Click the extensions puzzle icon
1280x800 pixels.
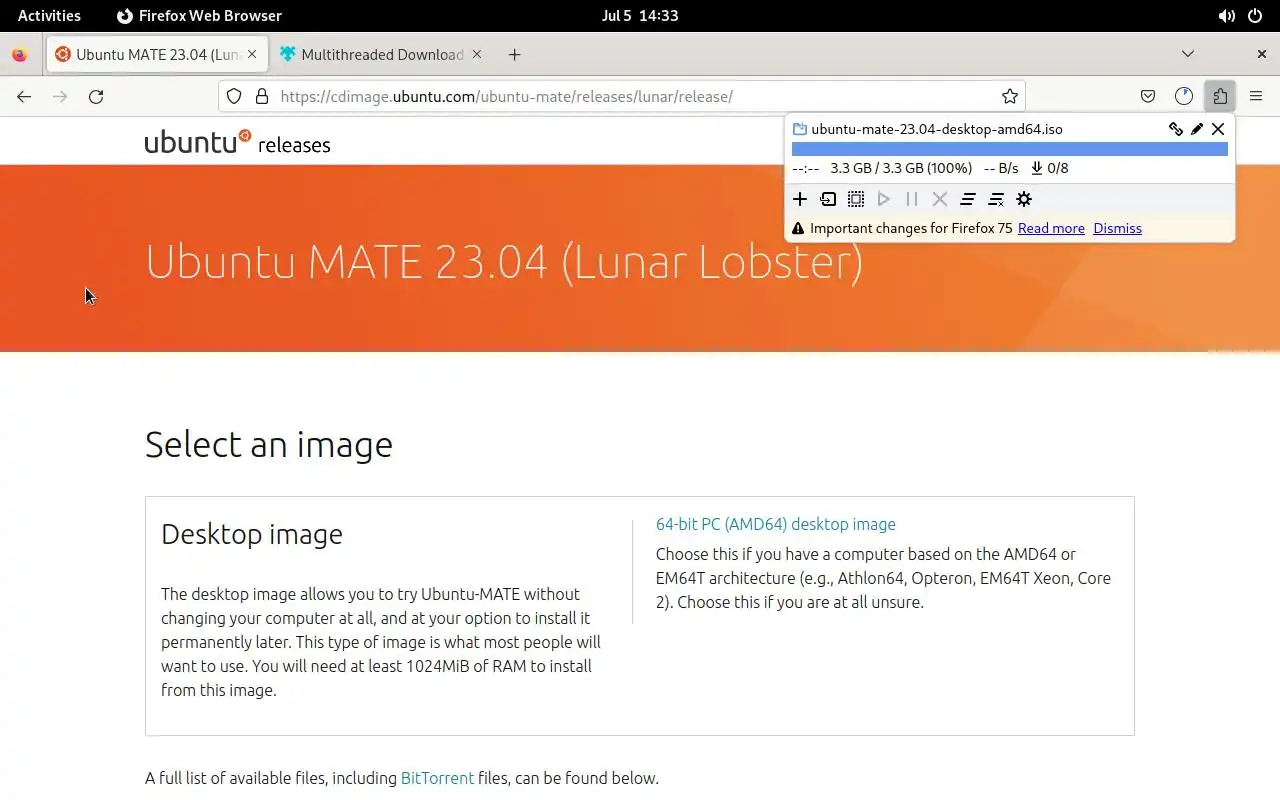1220,97
